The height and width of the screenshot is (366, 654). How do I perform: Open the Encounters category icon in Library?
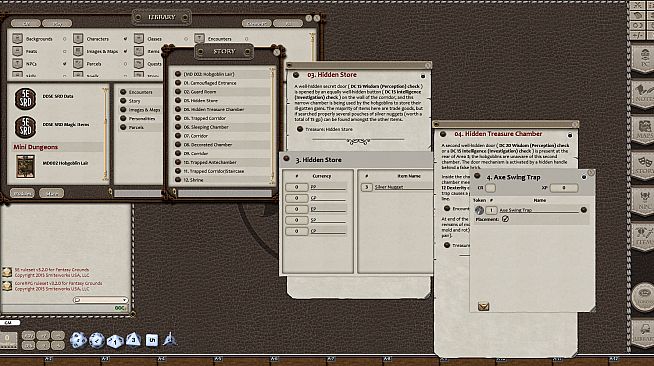coord(199,38)
